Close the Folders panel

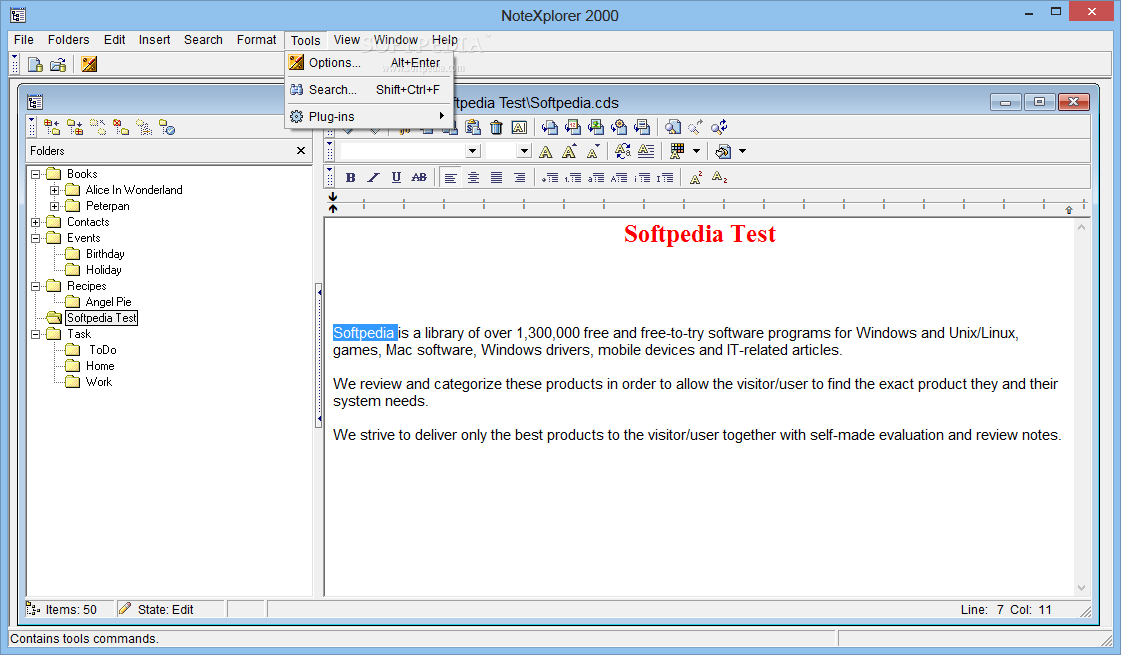coord(301,151)
